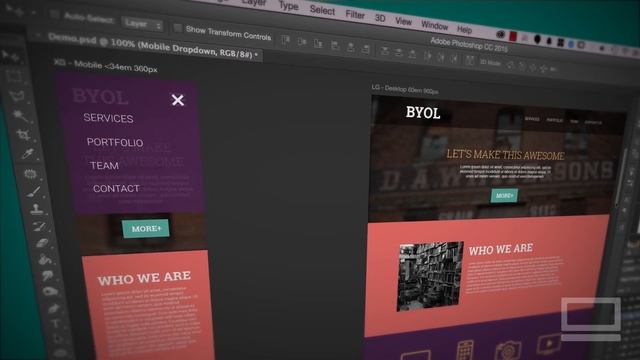This screenshot has height=360, width=640.
Task: Click WHO WE ARE heading in desktop artboard
Action: point(500,249)
